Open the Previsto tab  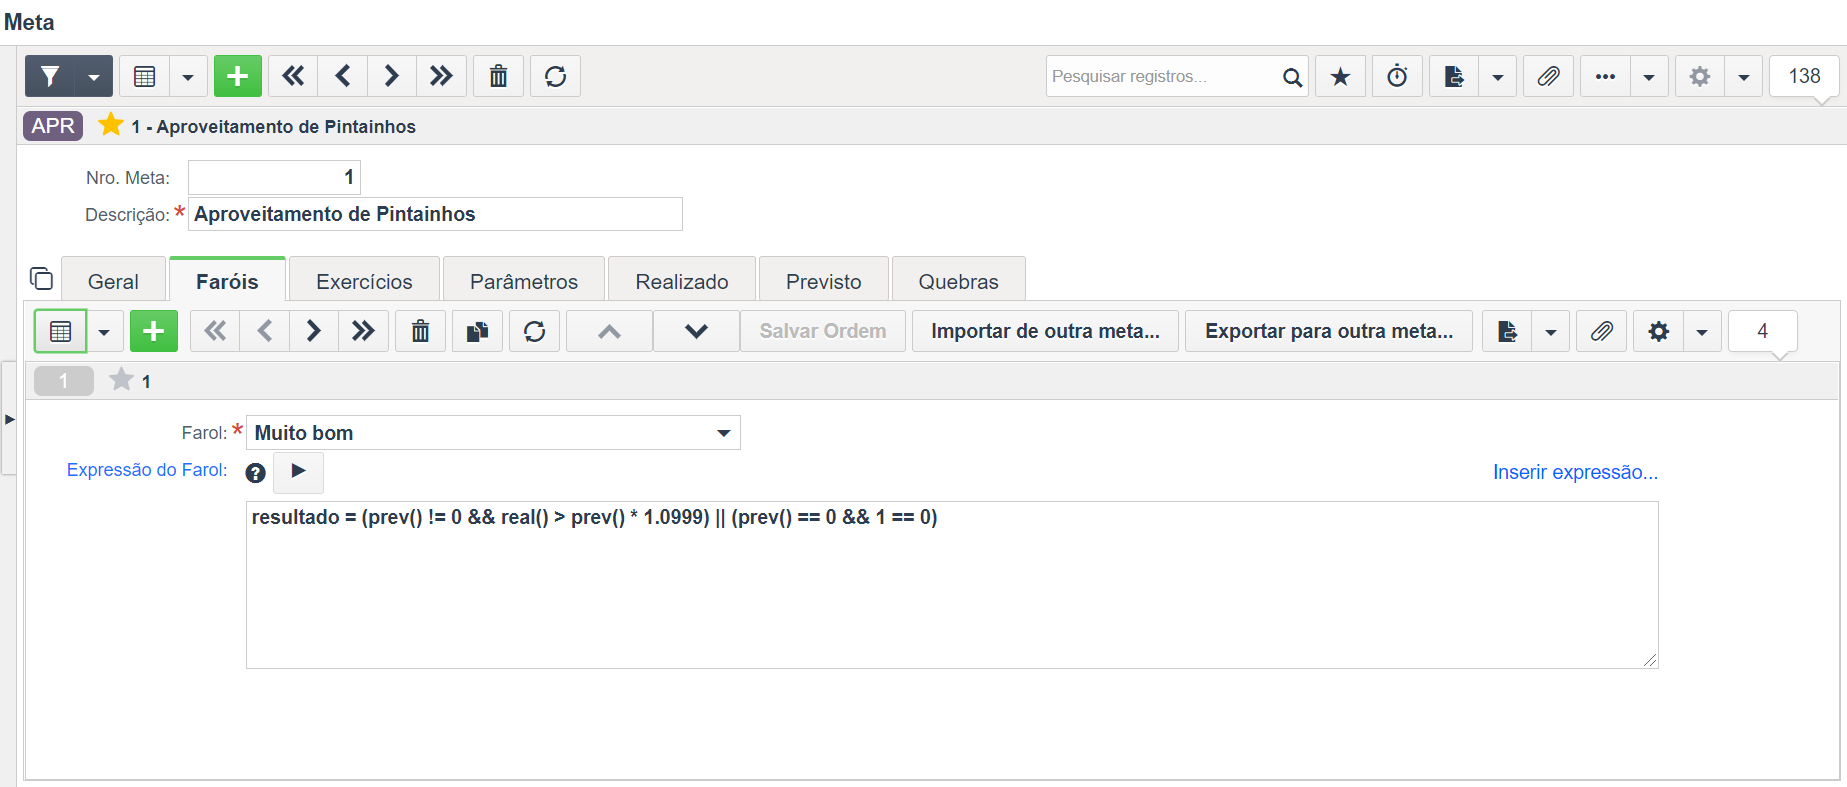tap(824, 281)
